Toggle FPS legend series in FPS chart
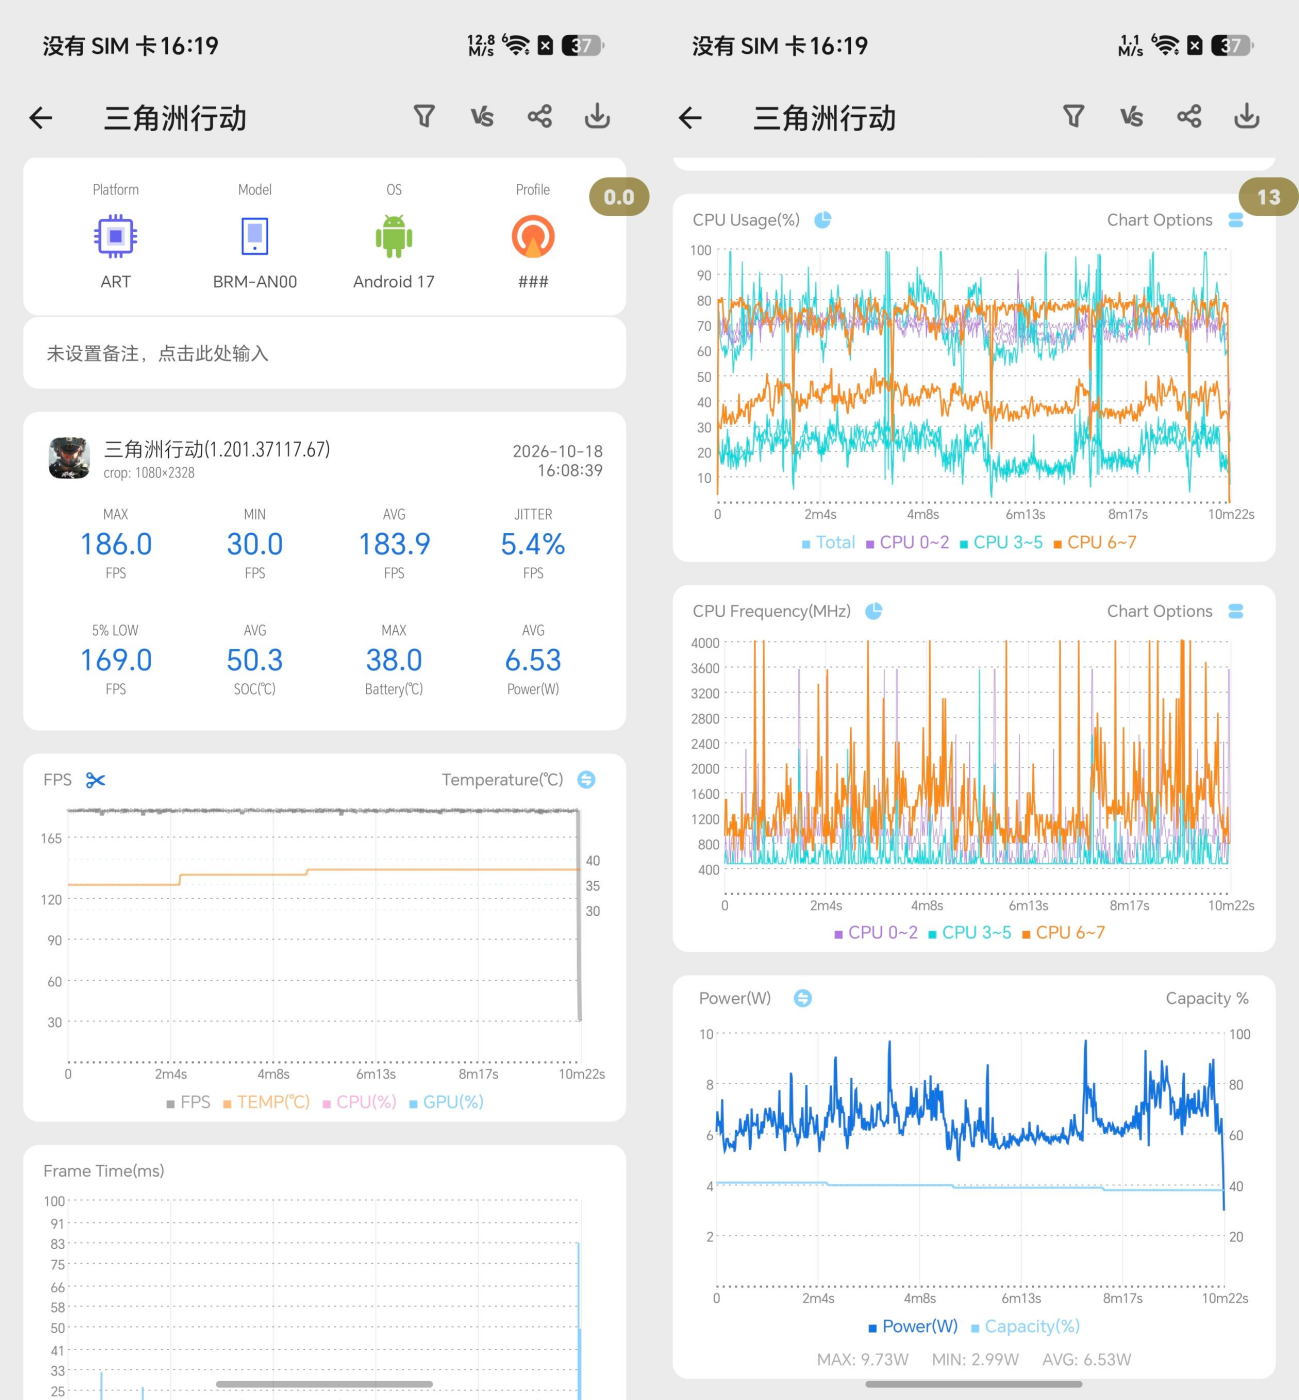 pyautogui.click(x=188, y=1102)
